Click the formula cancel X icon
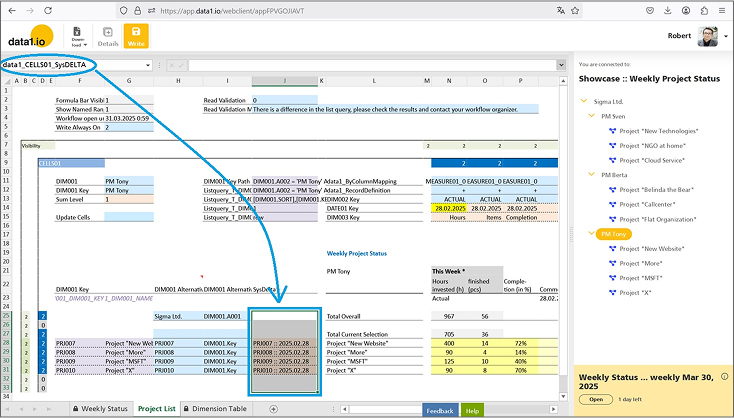Screen dimensions: 734x418 tap(172, 65)
